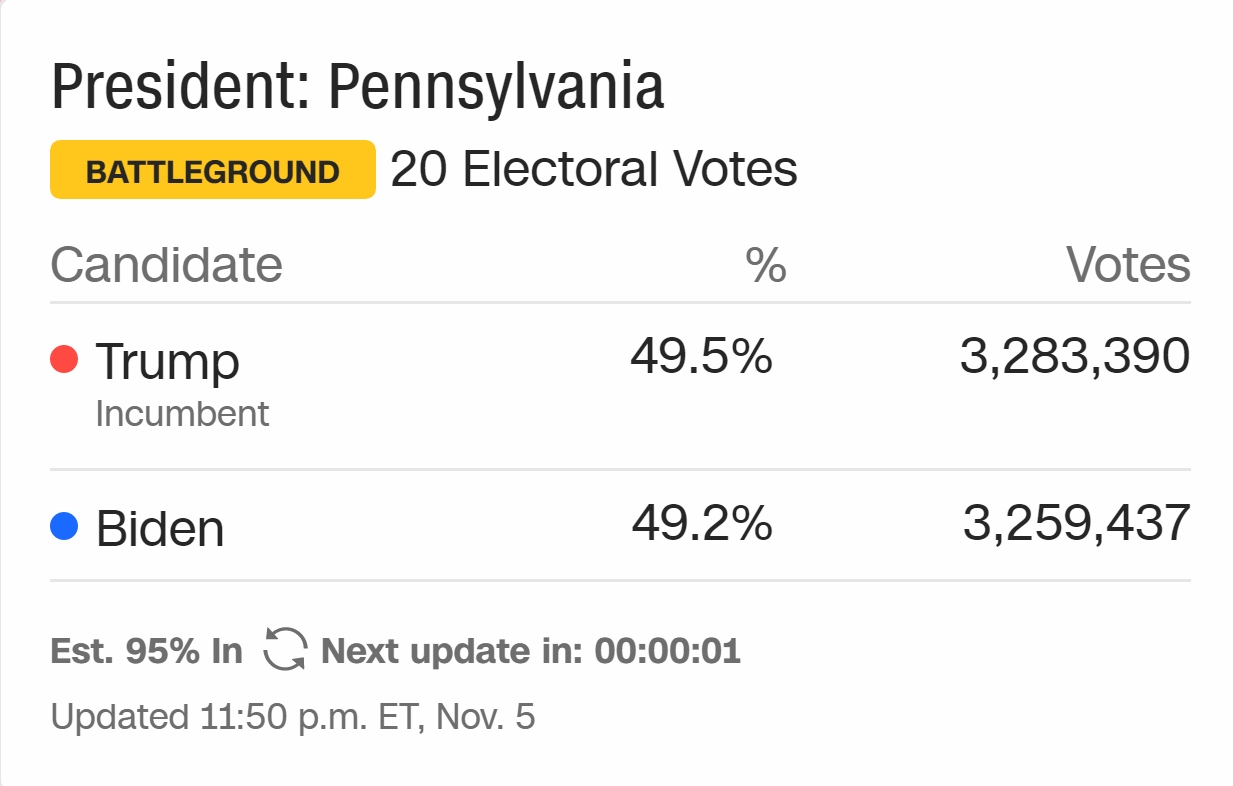This screenshot has width=1233, height=786.
Task: Click the Next update in countdown timer
Action: pos(531,652)
